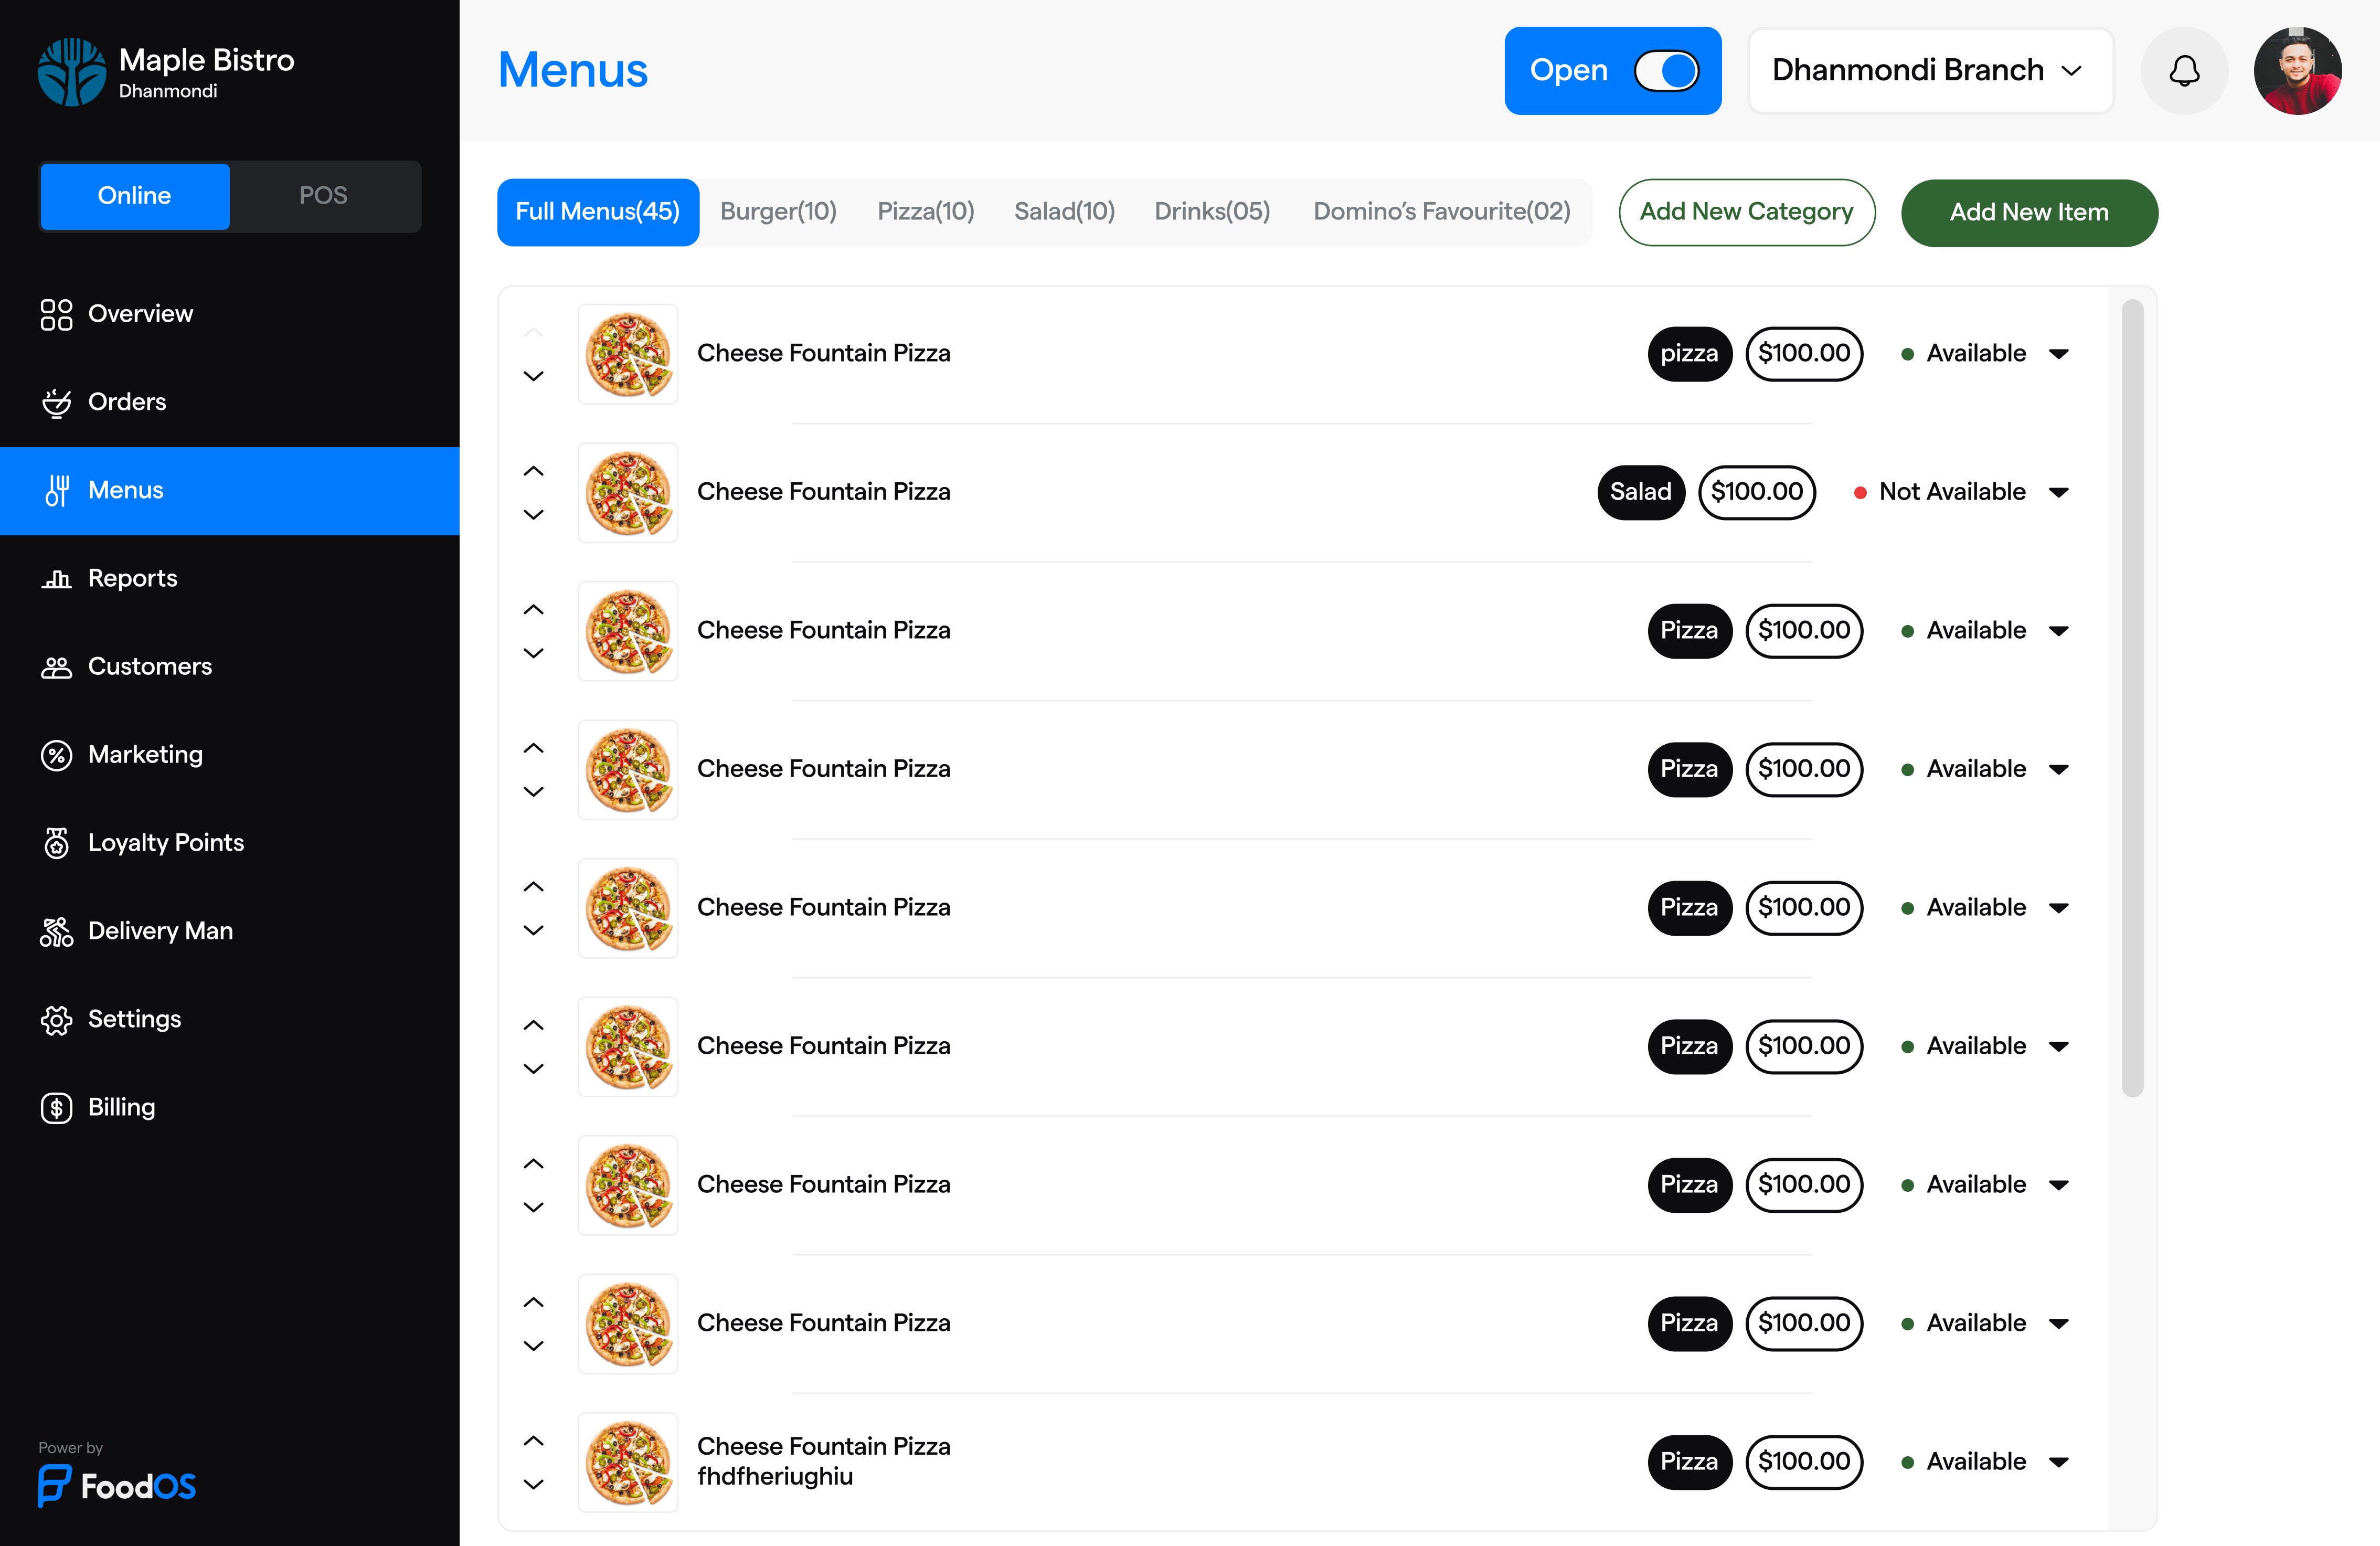The width and height of the screenshot is (2380, 1546).
Task: Click the Add New Category button
Action: pos(1746,212)
